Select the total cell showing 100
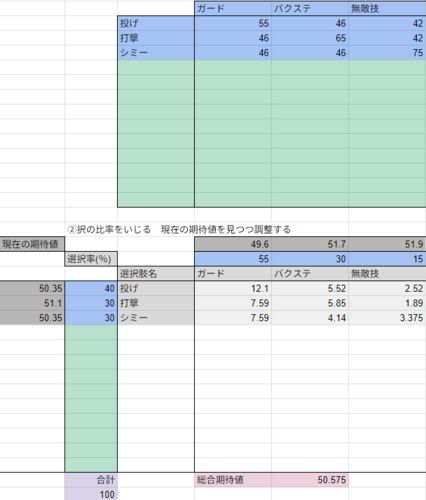This screenshot has height=500, width=426. [91, 494]
